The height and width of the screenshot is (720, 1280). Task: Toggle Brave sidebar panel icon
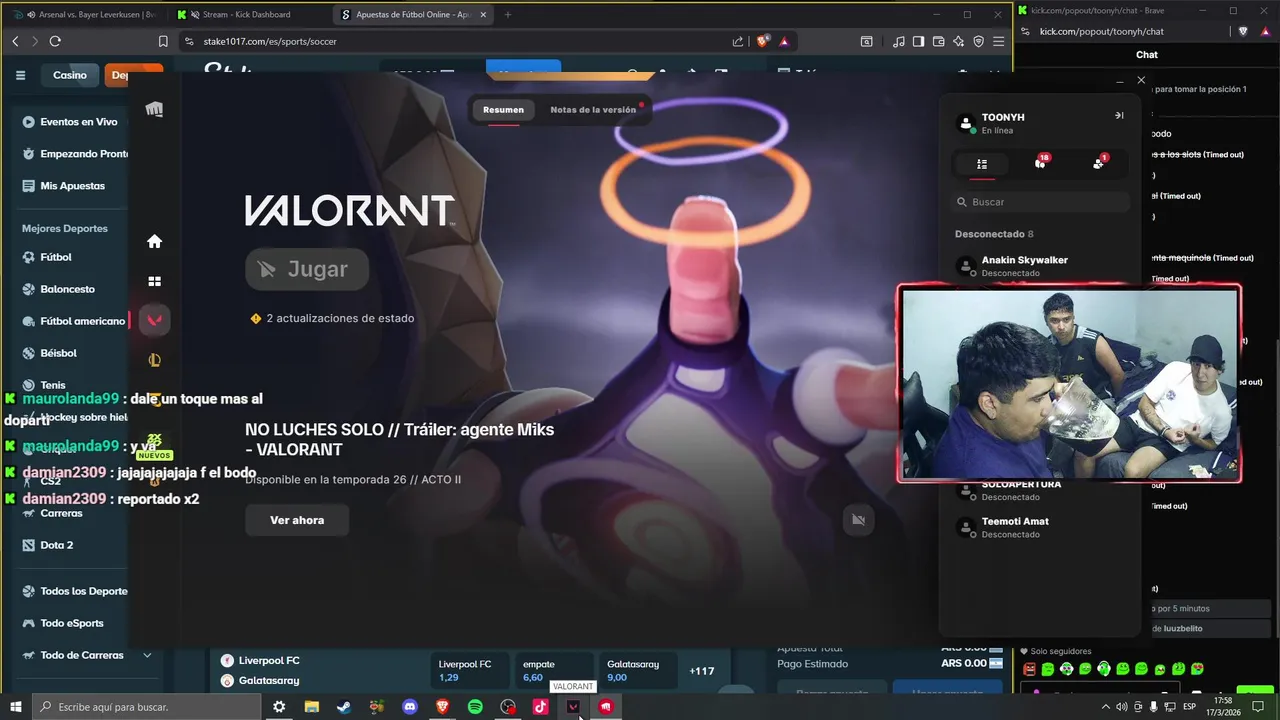(x=918, y=41)
